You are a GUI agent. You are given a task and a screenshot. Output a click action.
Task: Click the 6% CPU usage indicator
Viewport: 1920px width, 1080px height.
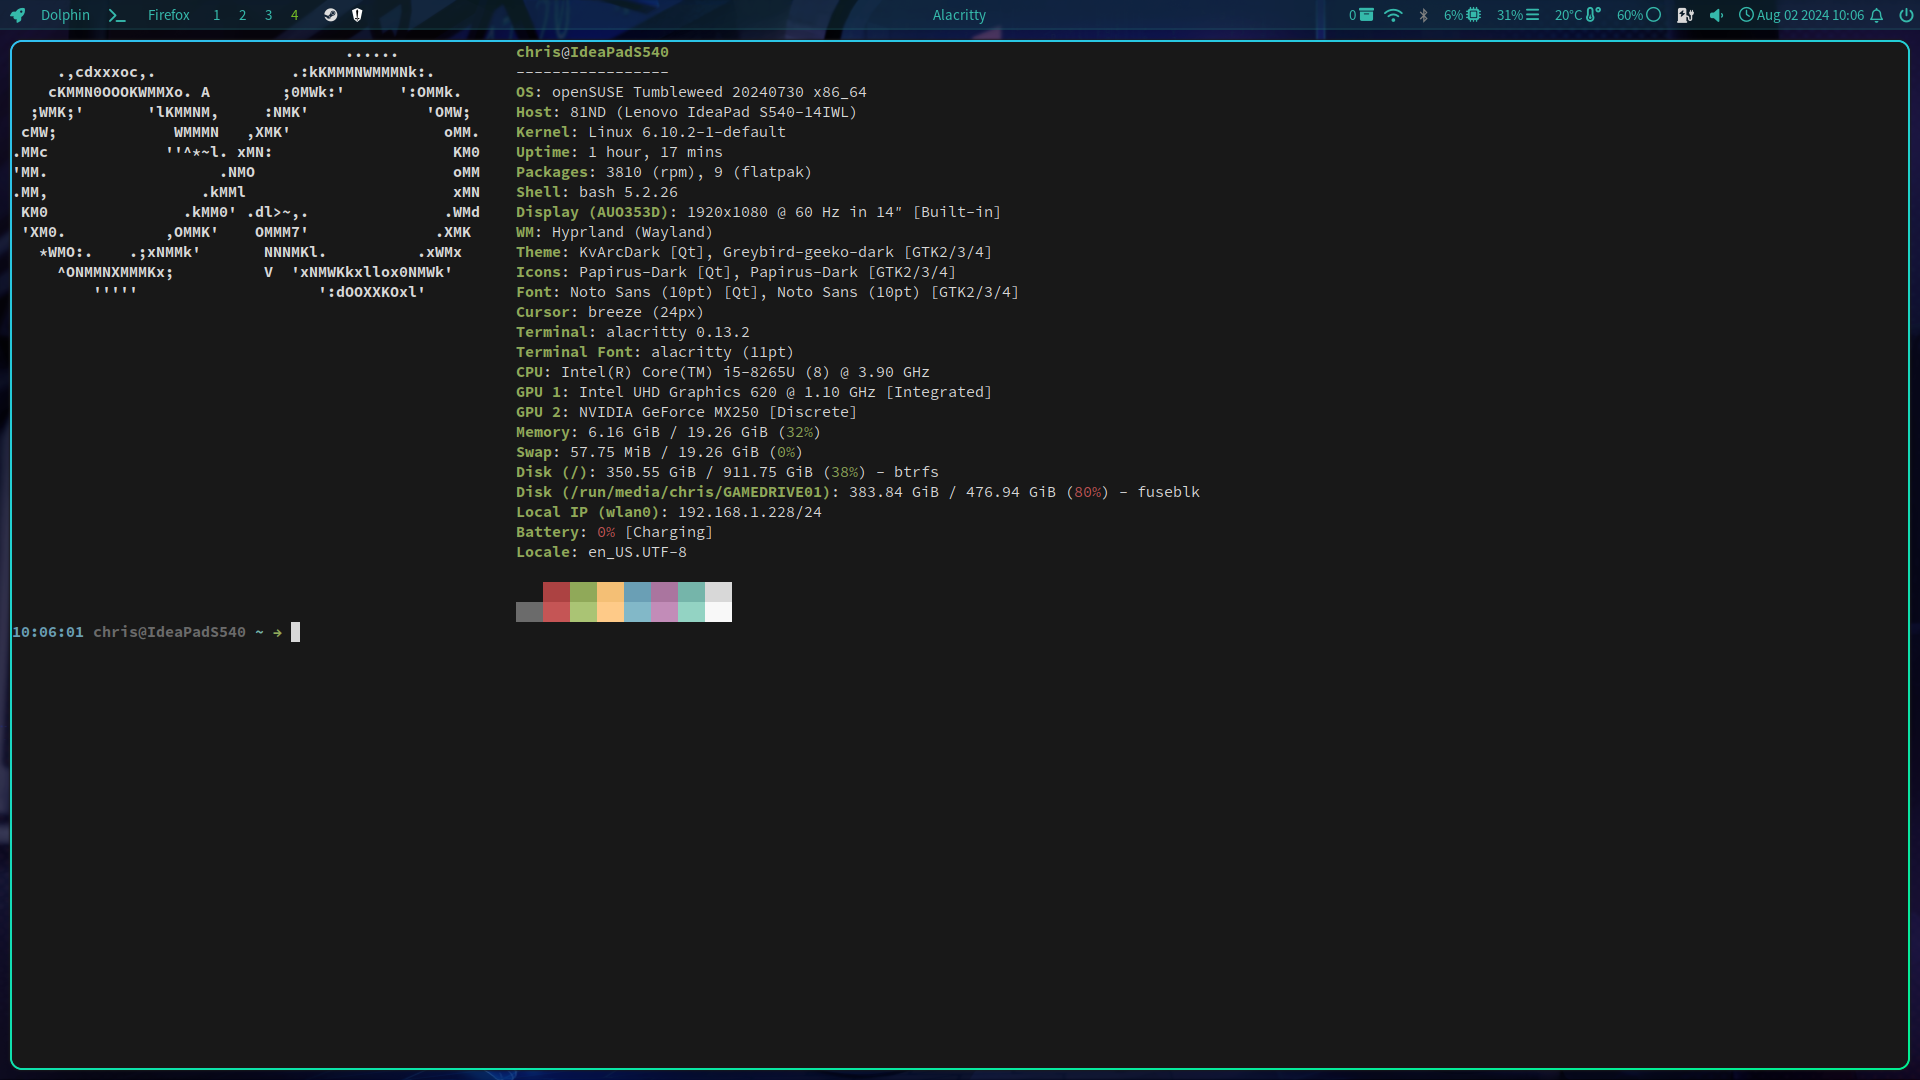click(1462, 15)
